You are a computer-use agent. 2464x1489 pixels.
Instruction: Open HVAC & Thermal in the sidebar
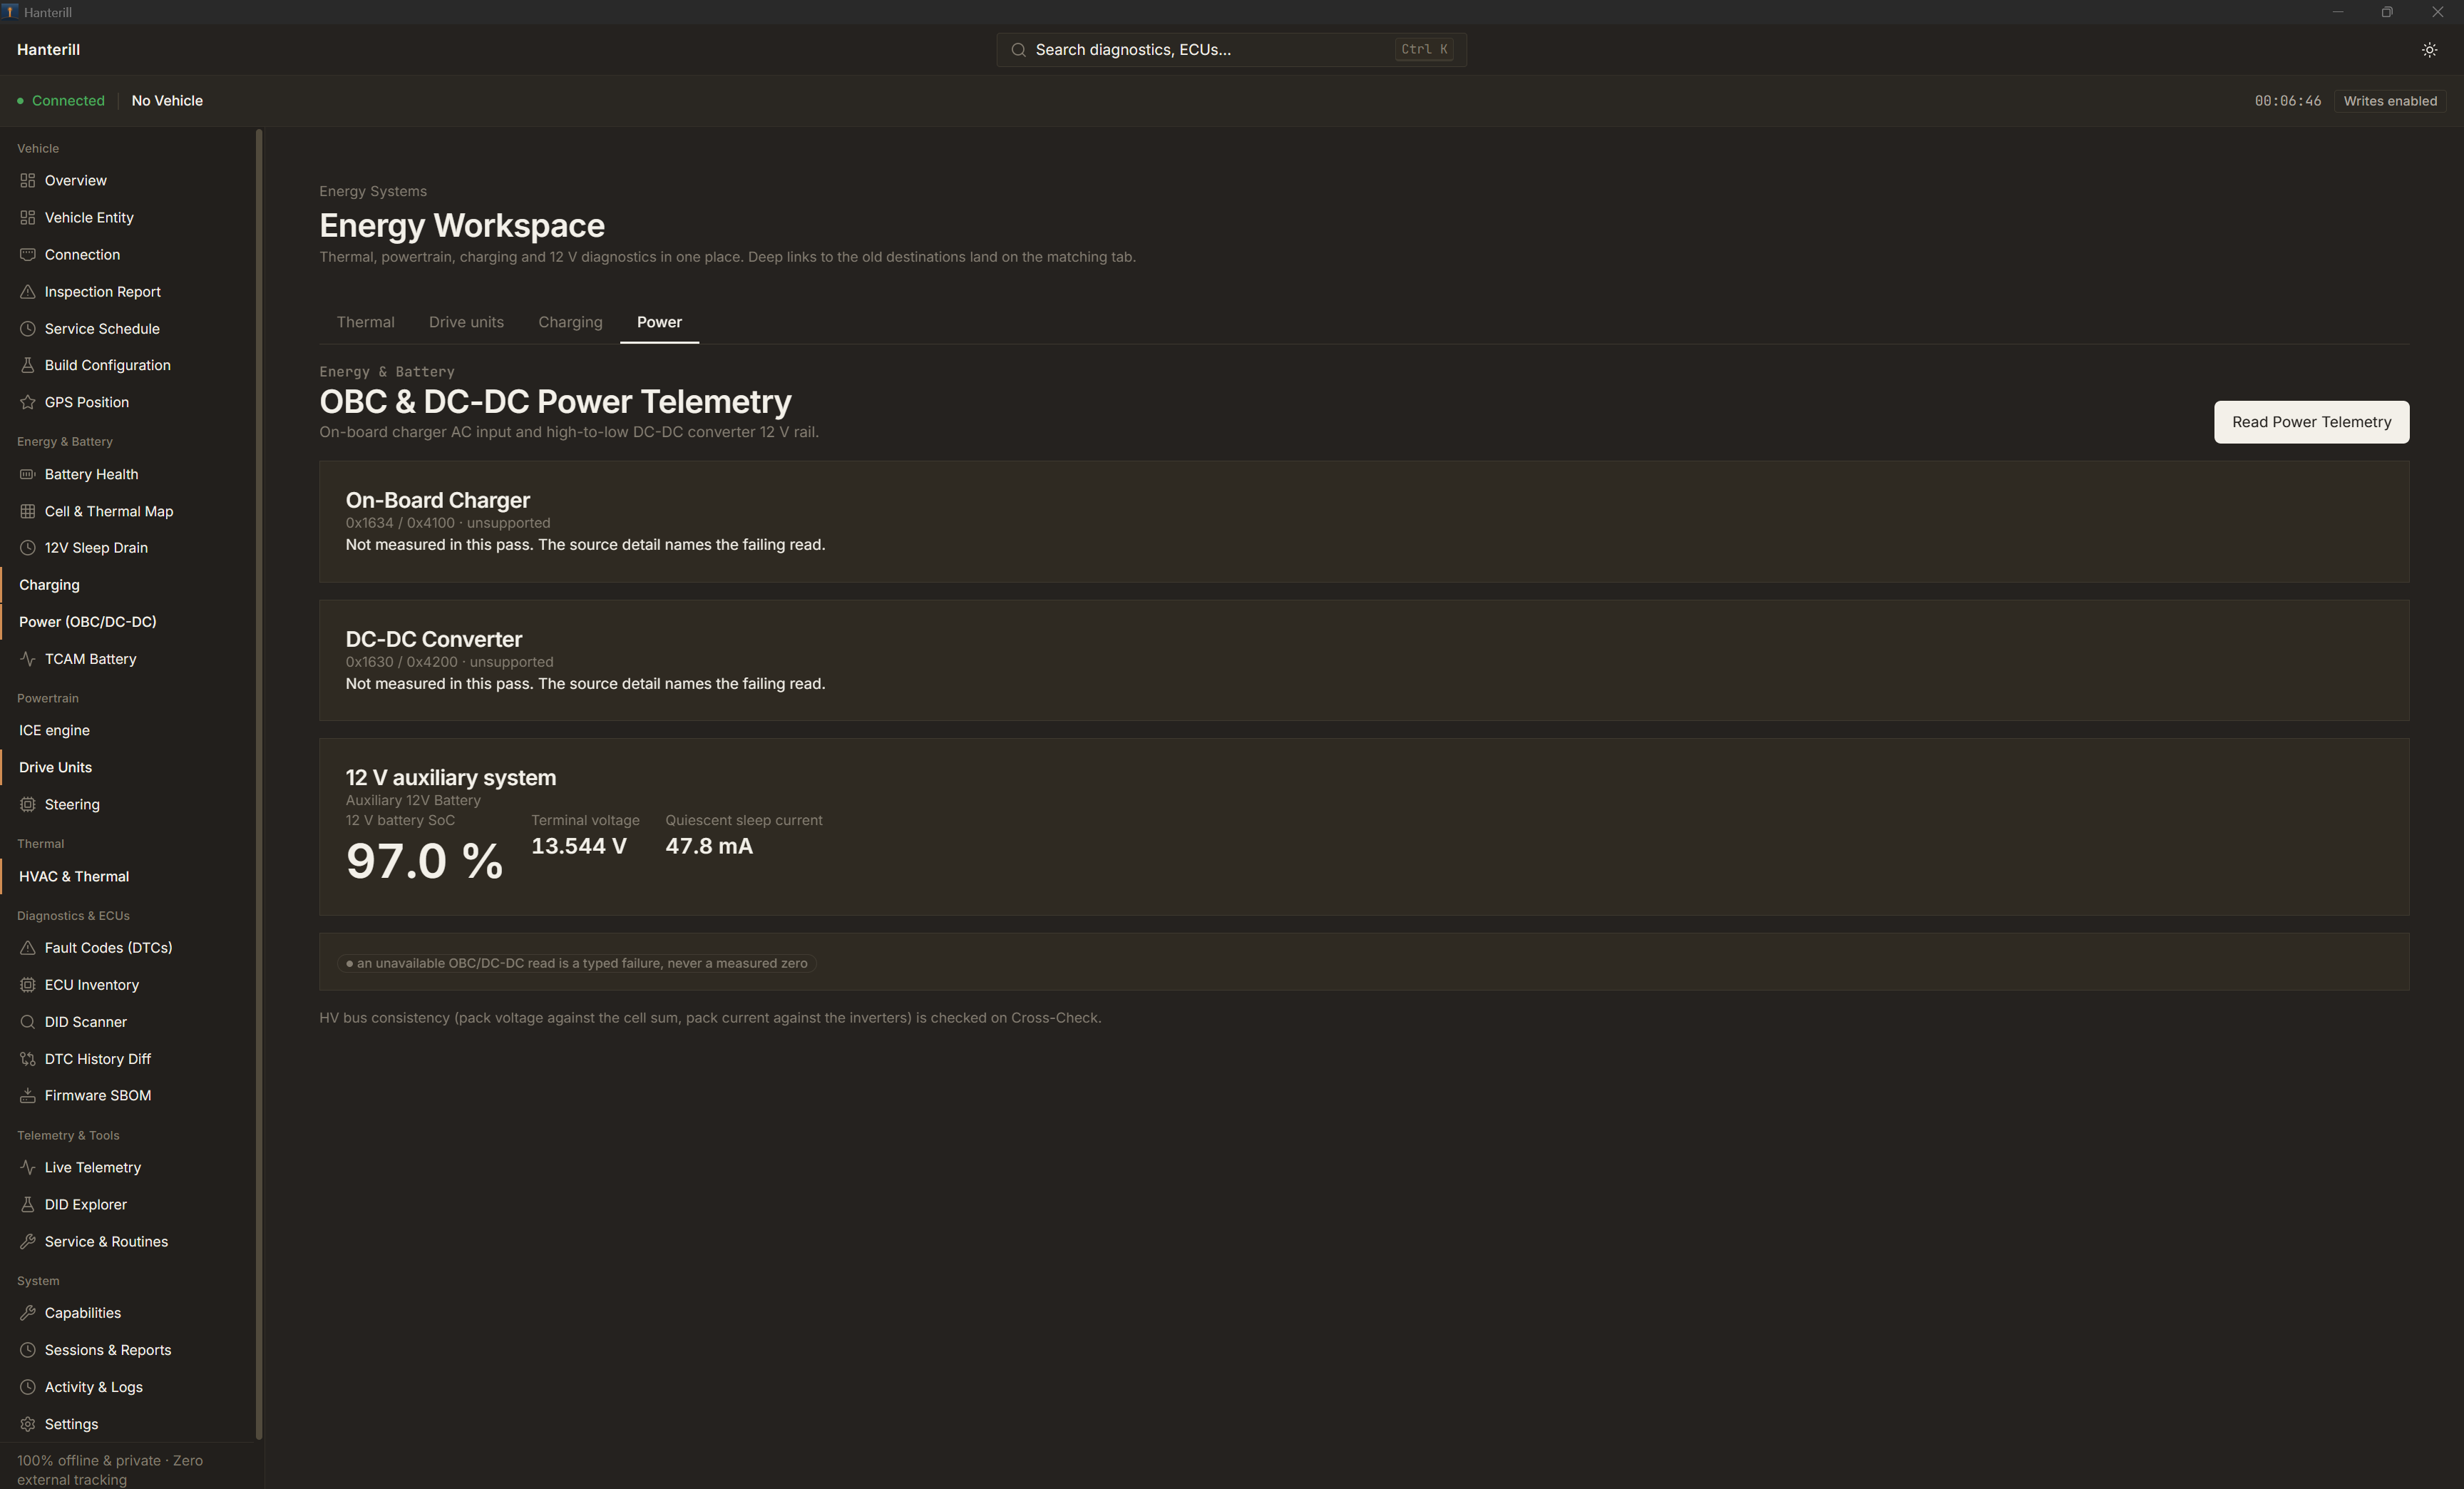point(128,876)
